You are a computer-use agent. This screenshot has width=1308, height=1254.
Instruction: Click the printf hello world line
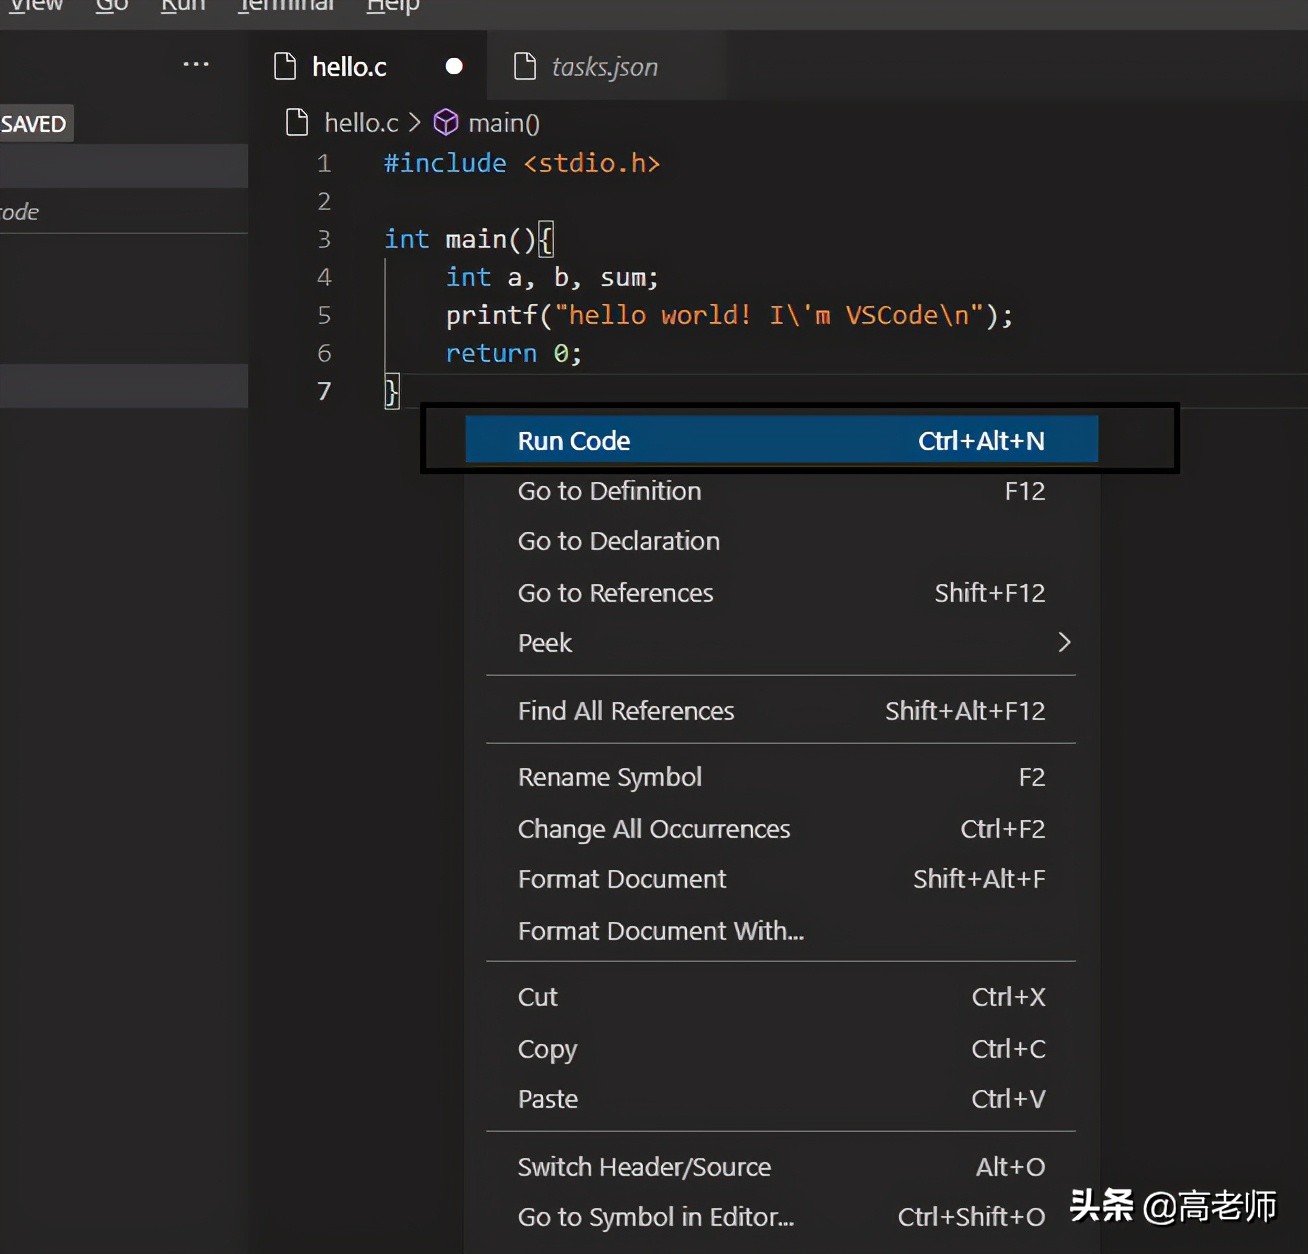click(730, 315)
